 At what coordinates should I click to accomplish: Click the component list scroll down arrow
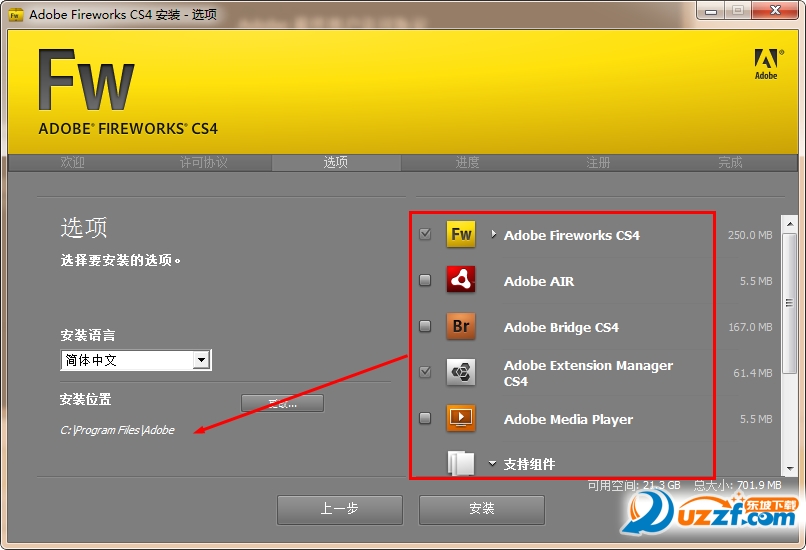[790, 468]
